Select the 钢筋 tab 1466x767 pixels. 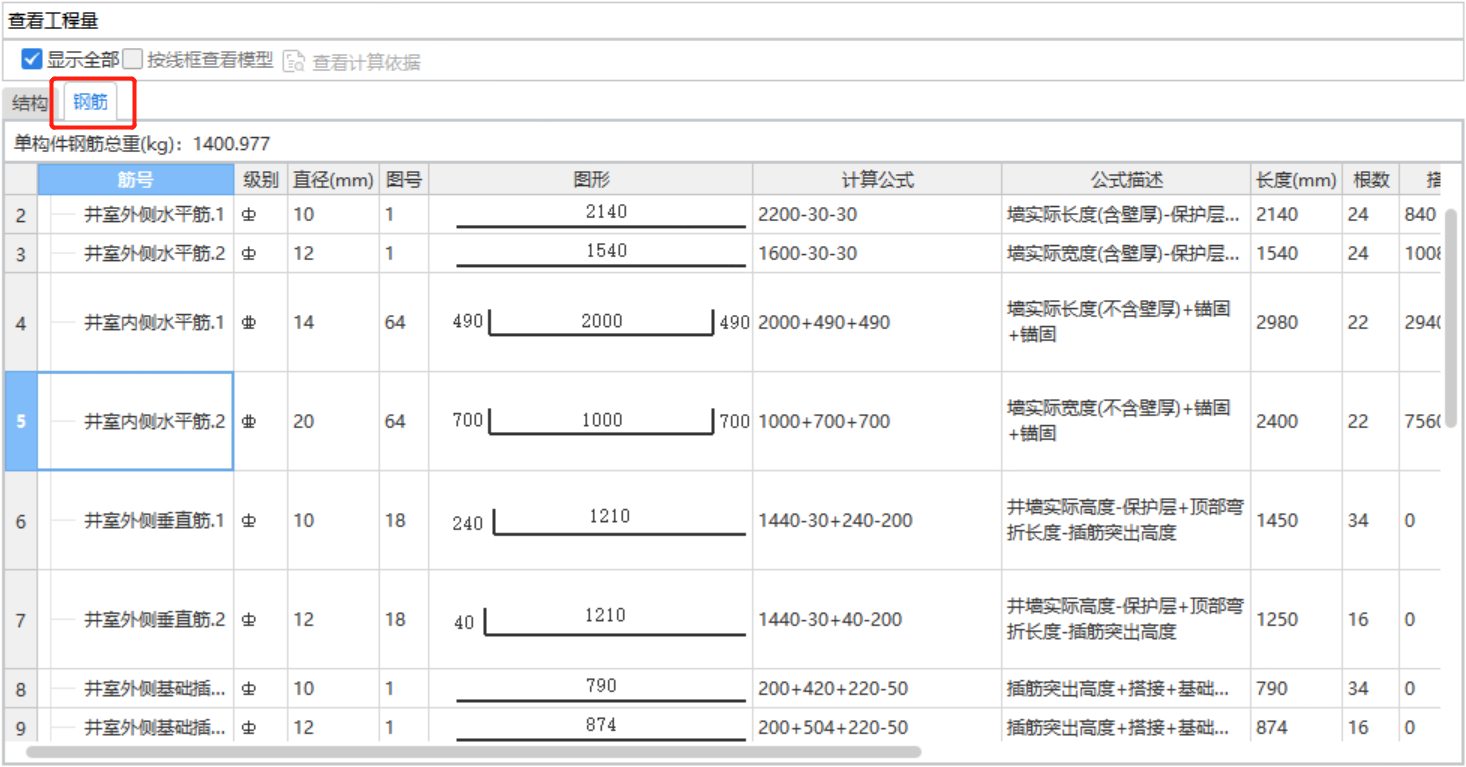click(x=90, y=102)
